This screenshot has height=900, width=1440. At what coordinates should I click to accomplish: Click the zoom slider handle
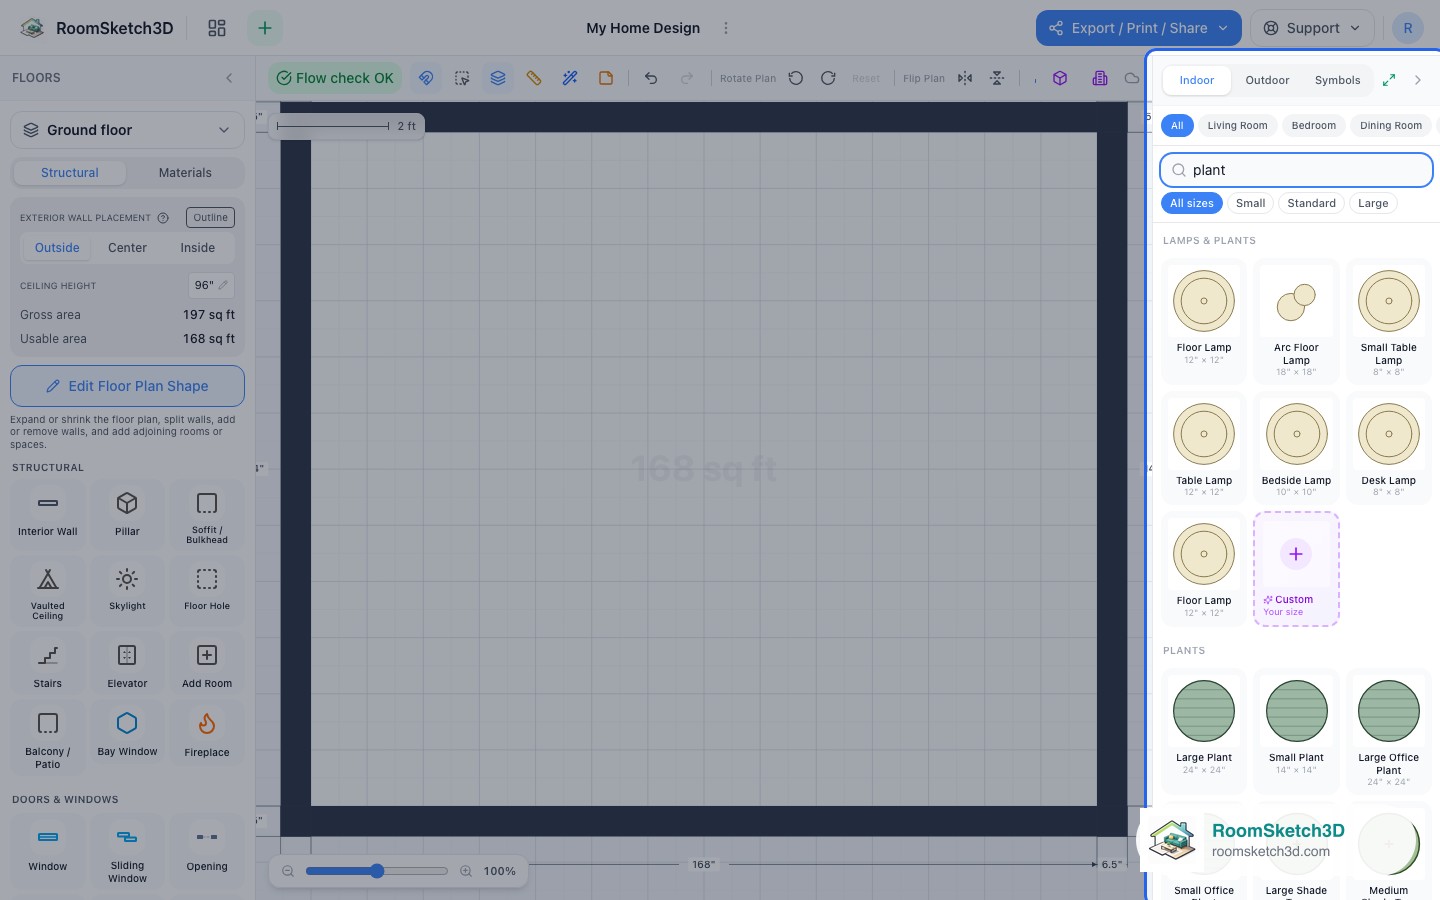coord(377,871)
